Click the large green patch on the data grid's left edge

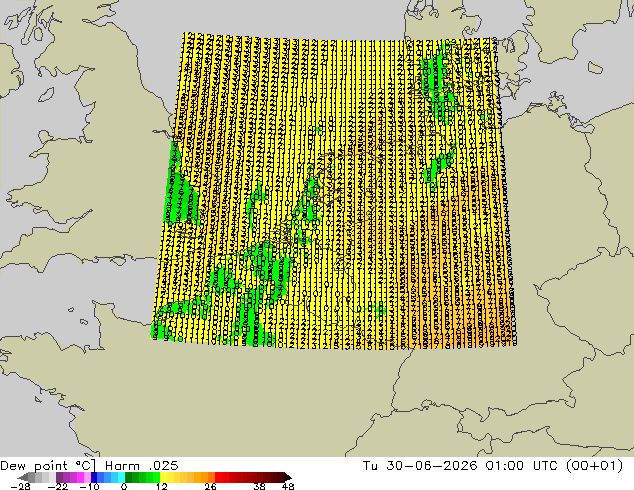tap(181, 202)
